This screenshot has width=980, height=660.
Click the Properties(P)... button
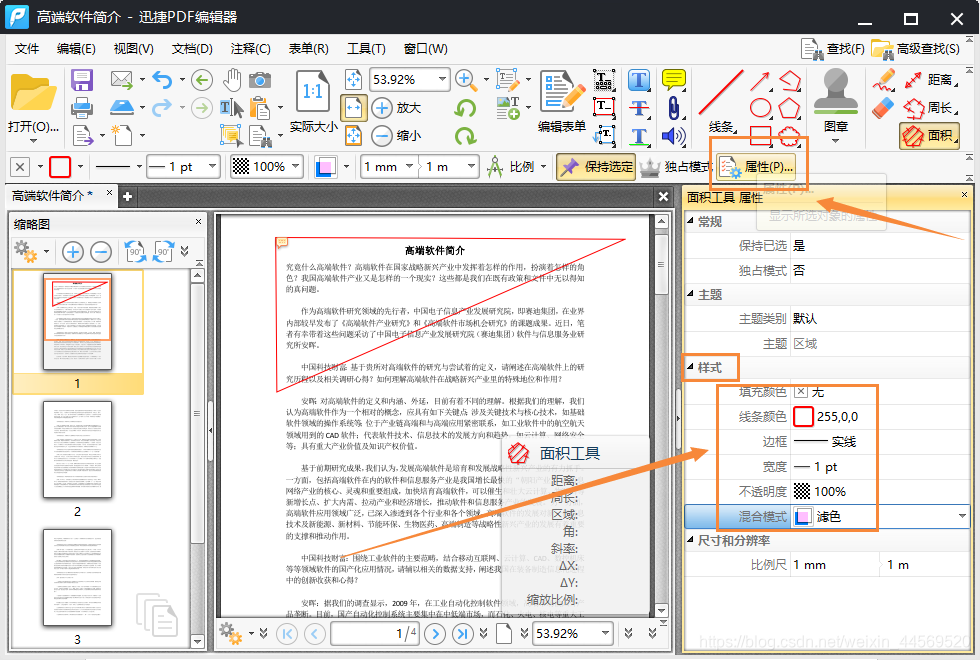[x=757, y=167]
